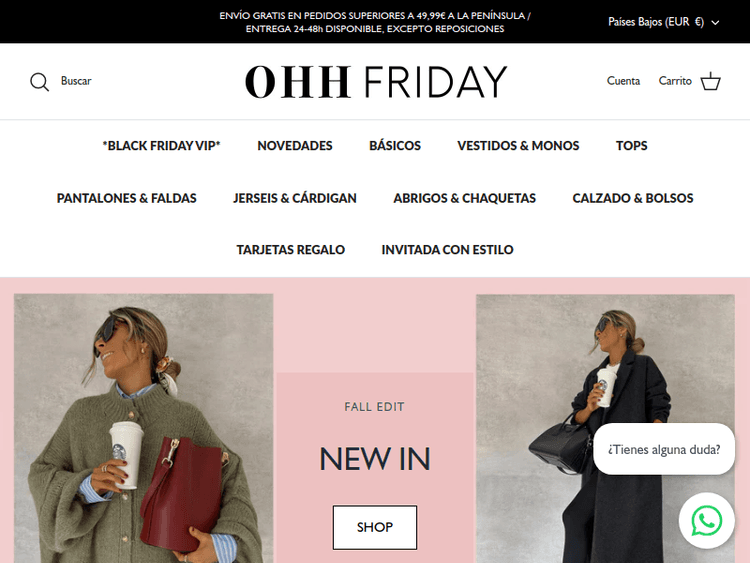Click the currency dropdown chevron arrow

point(715,22)
